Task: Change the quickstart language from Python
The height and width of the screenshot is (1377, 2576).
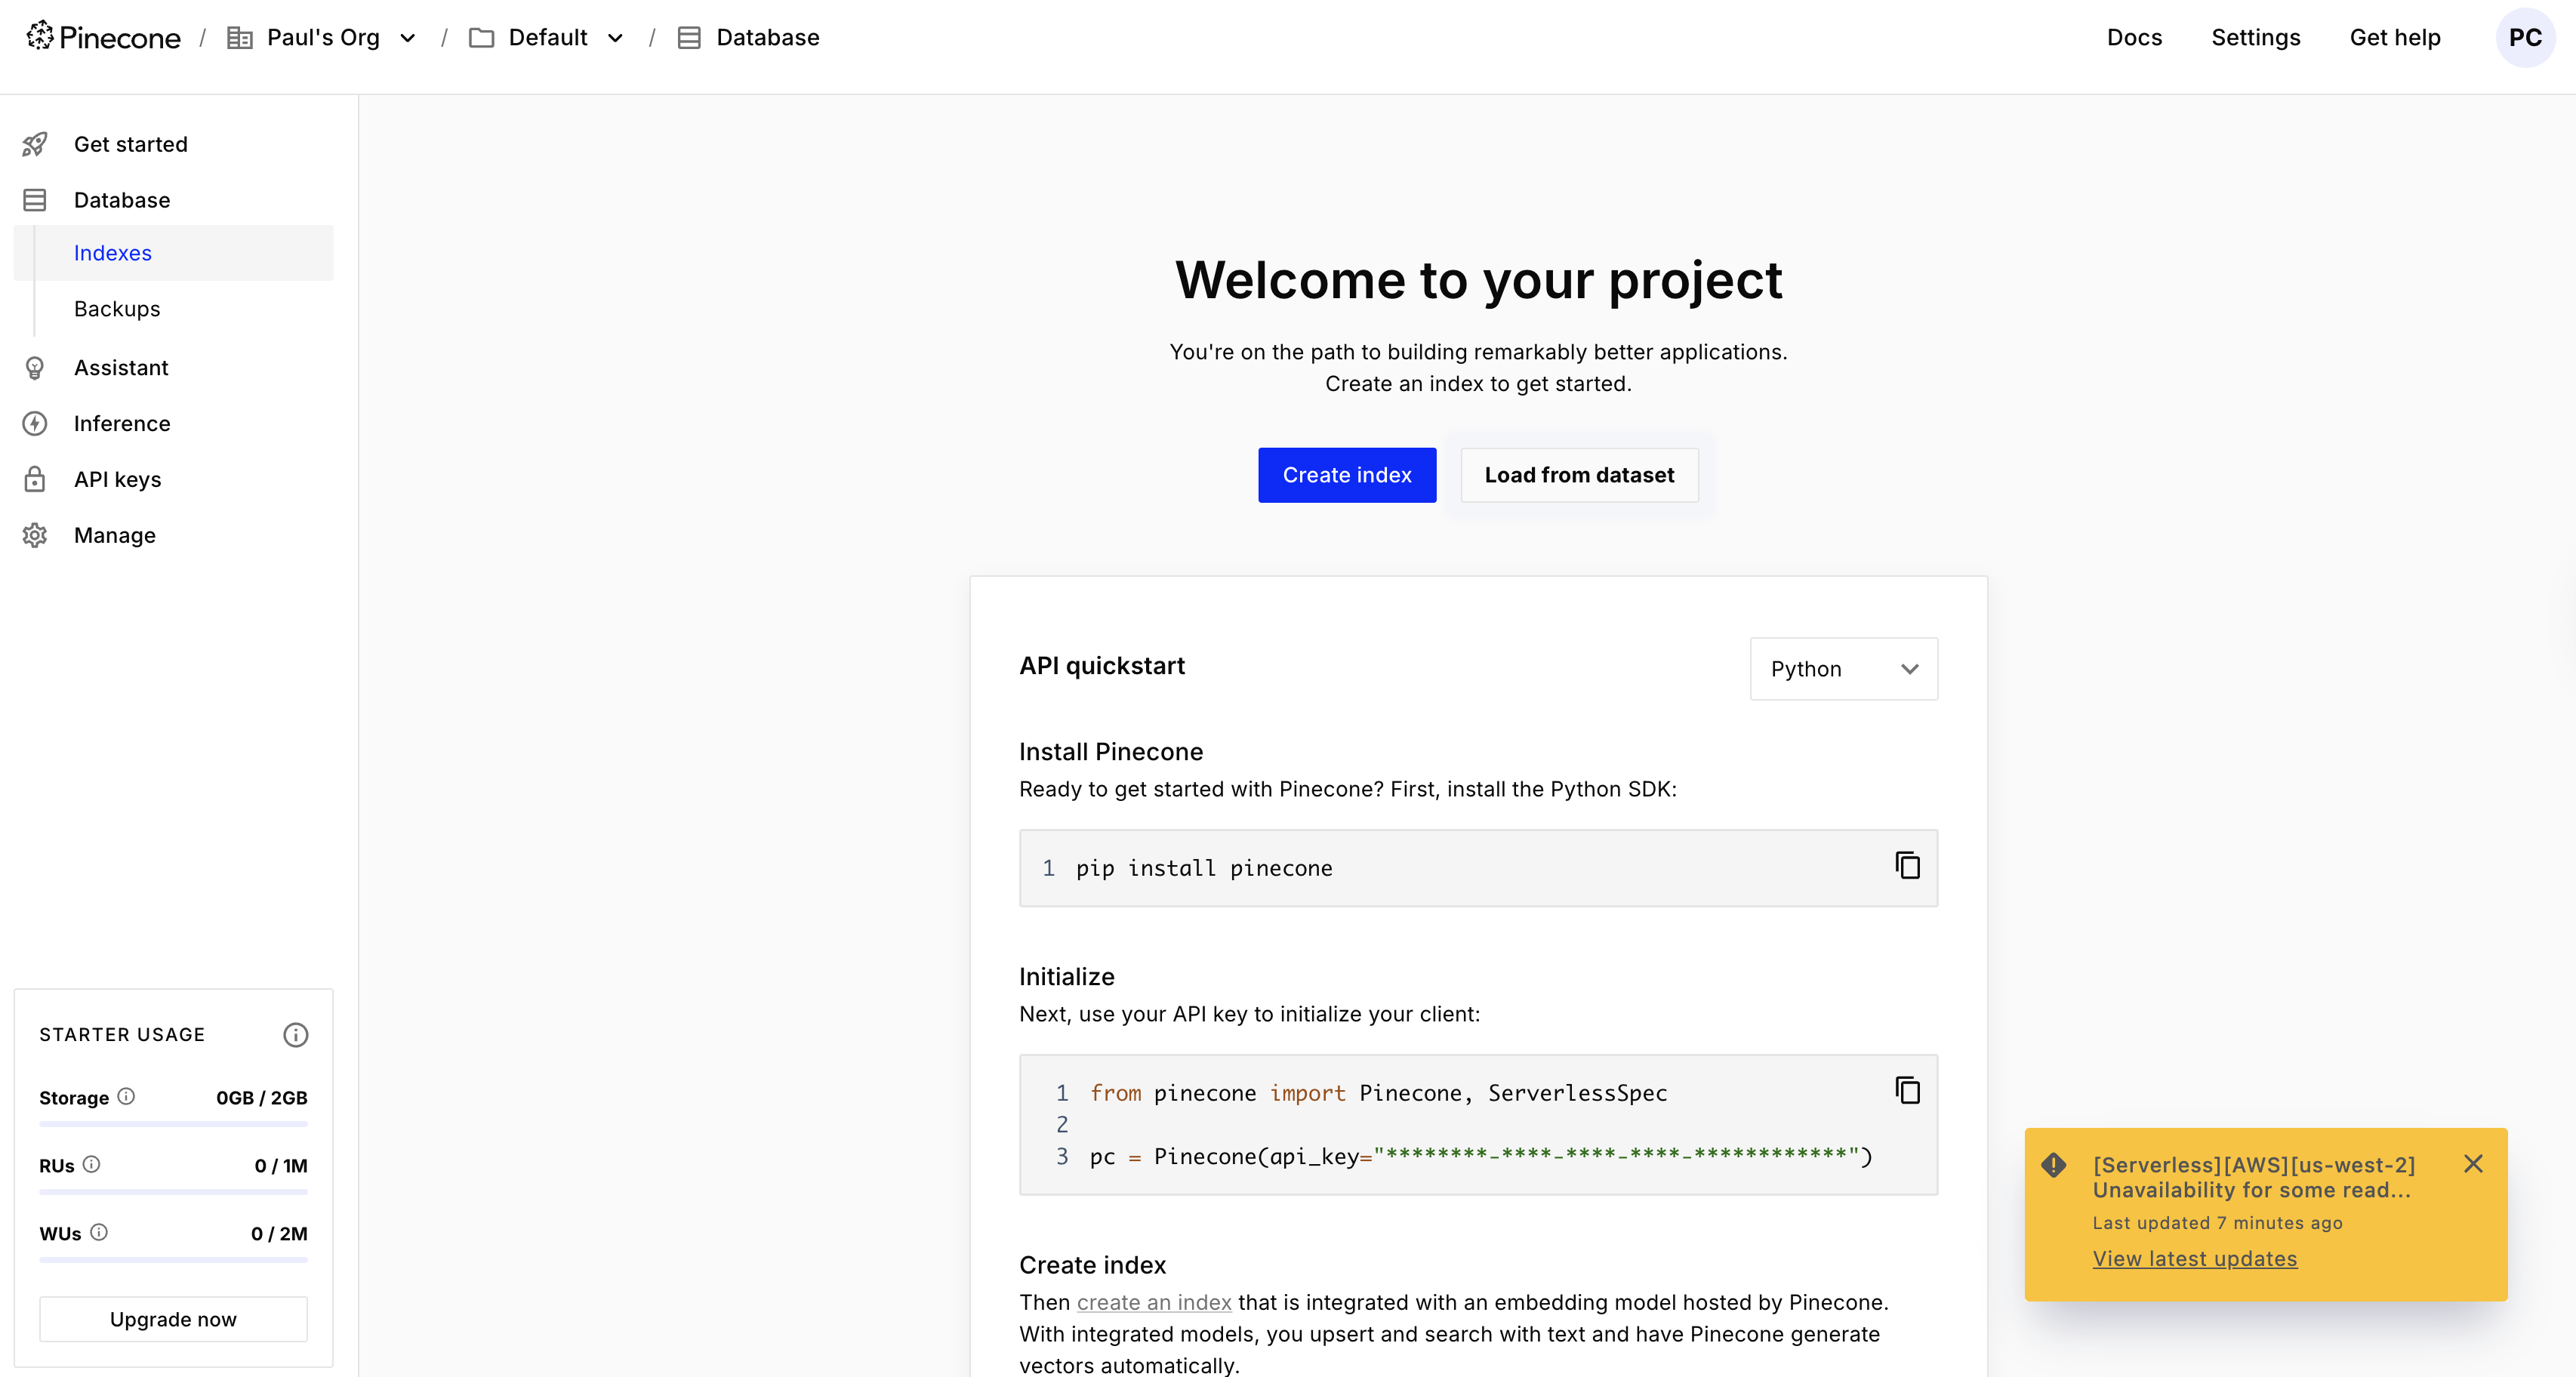Action: point(1843,669)
